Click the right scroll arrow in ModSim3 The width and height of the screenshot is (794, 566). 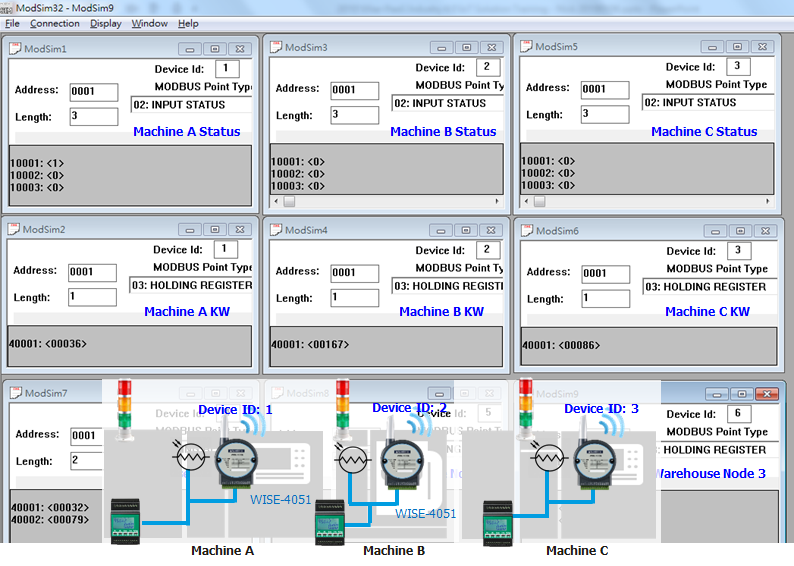pyautogui.click(x=497, y=201)
